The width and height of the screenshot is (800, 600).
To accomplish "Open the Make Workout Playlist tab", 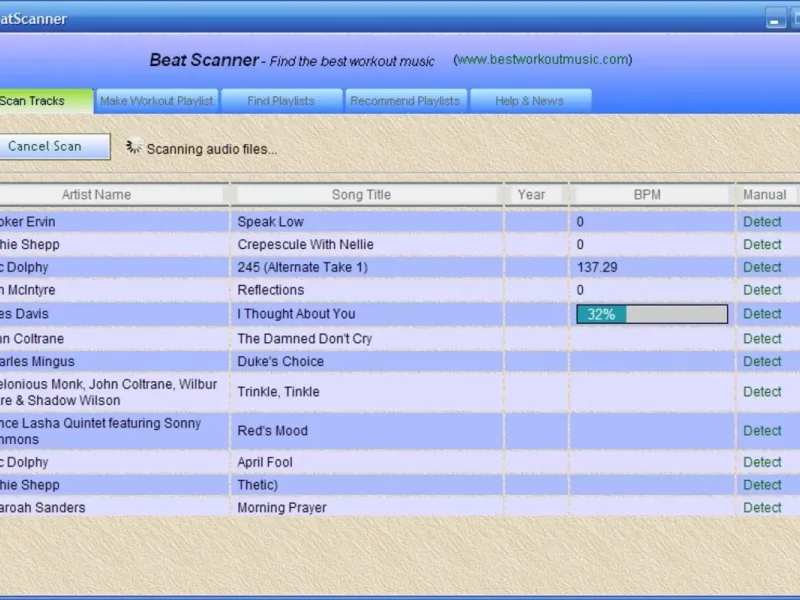I will coord(157,101).
